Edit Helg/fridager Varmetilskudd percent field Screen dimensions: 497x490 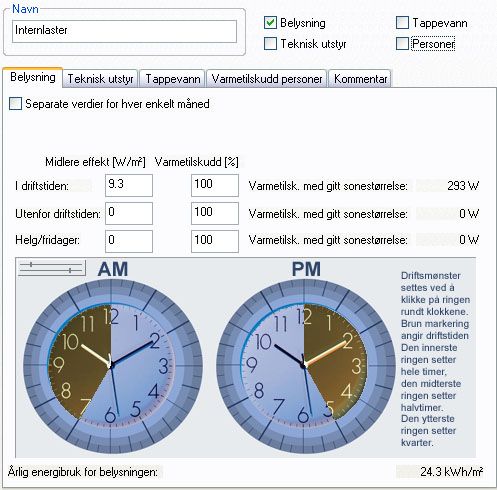pos(215,241)
